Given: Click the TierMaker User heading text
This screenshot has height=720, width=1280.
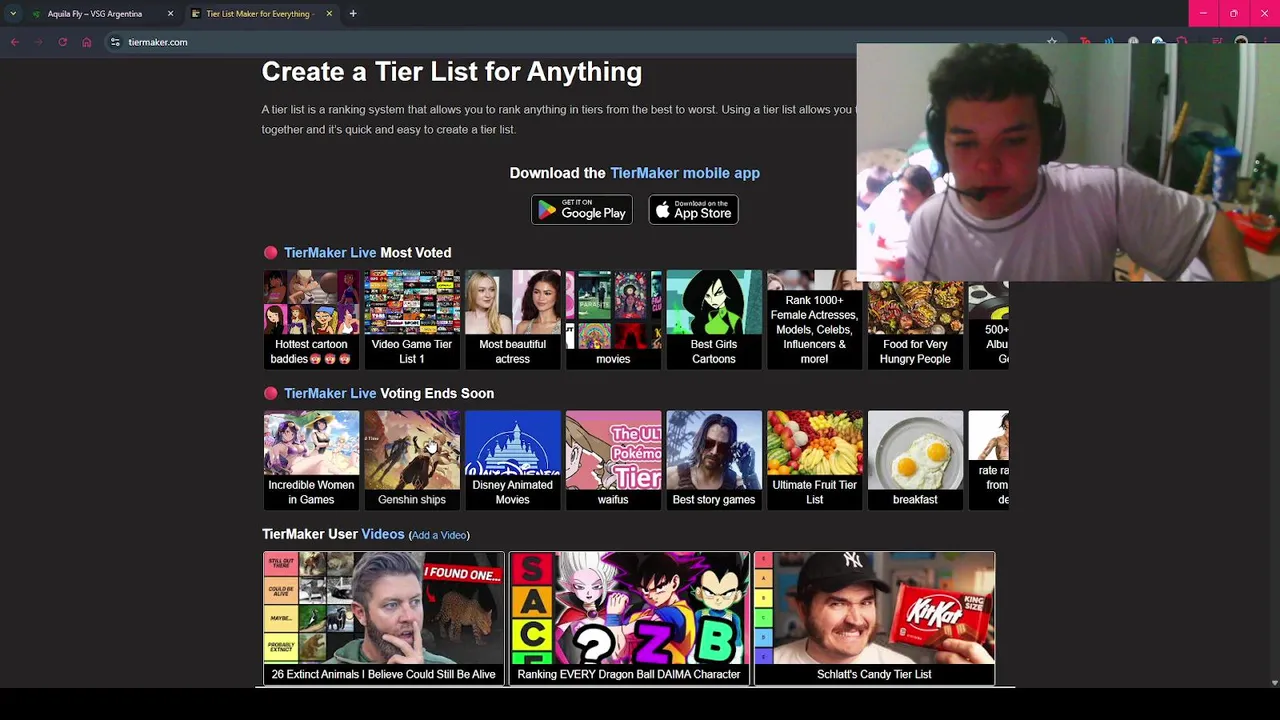Looking at the screenshot, I should click(310, 535).
